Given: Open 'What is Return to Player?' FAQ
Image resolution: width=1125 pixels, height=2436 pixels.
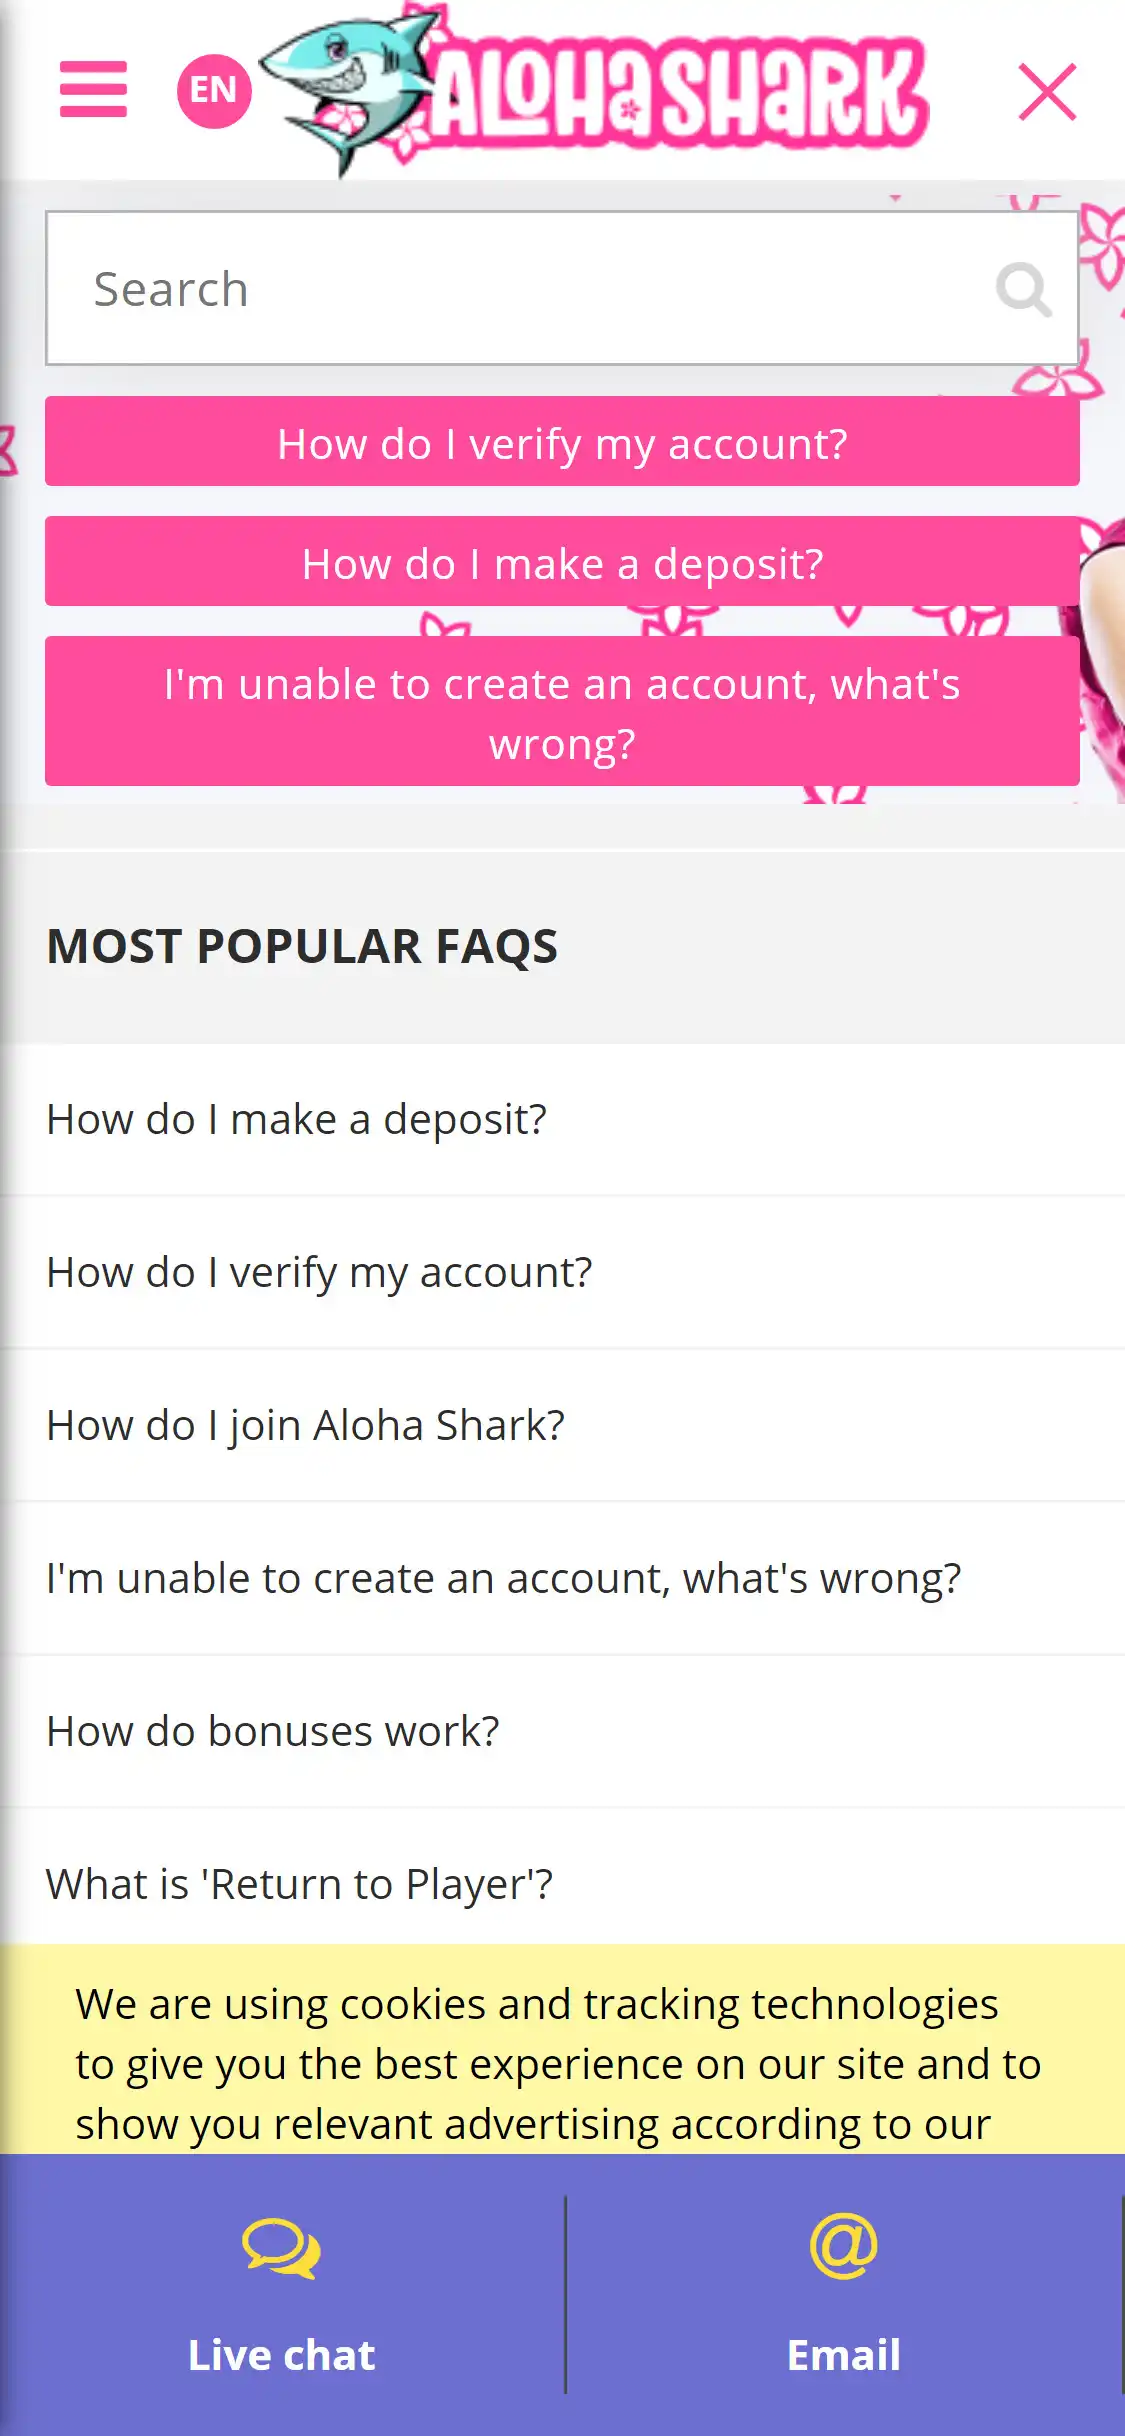Looking at the screenshot, I should pyautogui.click(x=300, y=1885).
